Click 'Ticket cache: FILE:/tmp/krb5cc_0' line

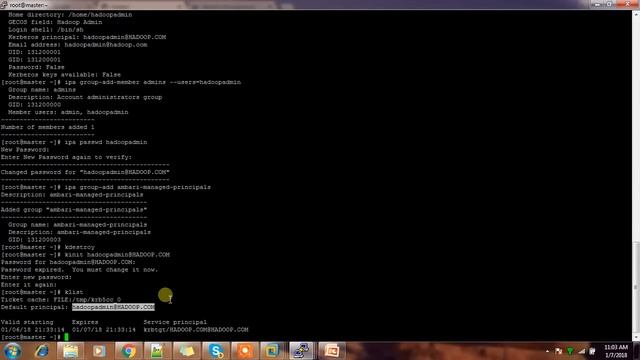tap(61, 300)
